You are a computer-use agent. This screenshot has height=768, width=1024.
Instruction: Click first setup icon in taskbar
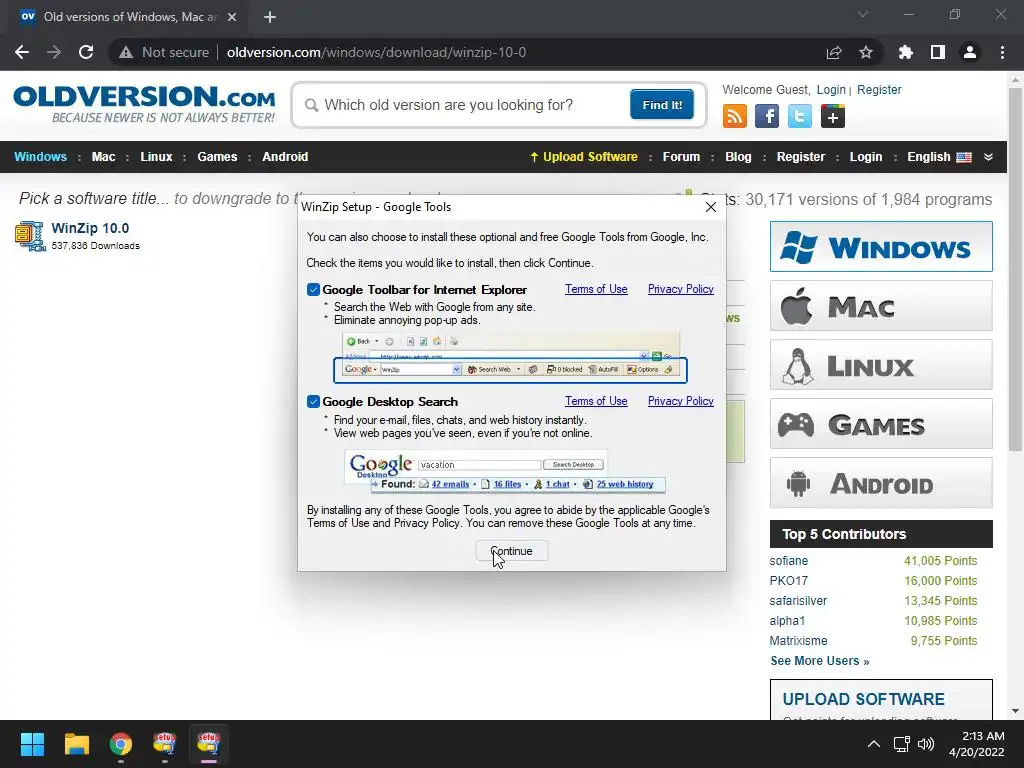coord(165,744)
